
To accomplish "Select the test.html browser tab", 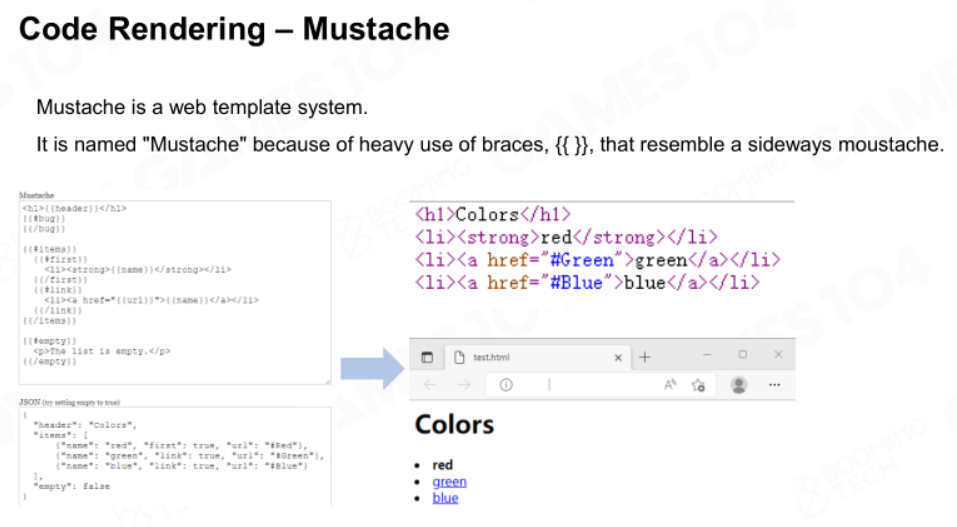I will (x=538, y=357).
